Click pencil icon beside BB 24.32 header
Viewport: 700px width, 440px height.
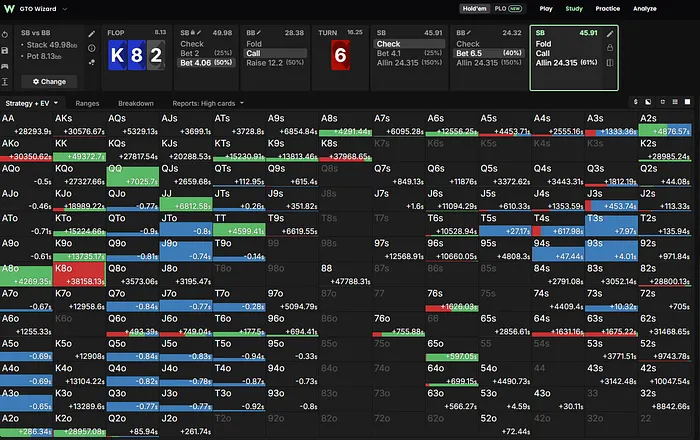pos(469,33)
